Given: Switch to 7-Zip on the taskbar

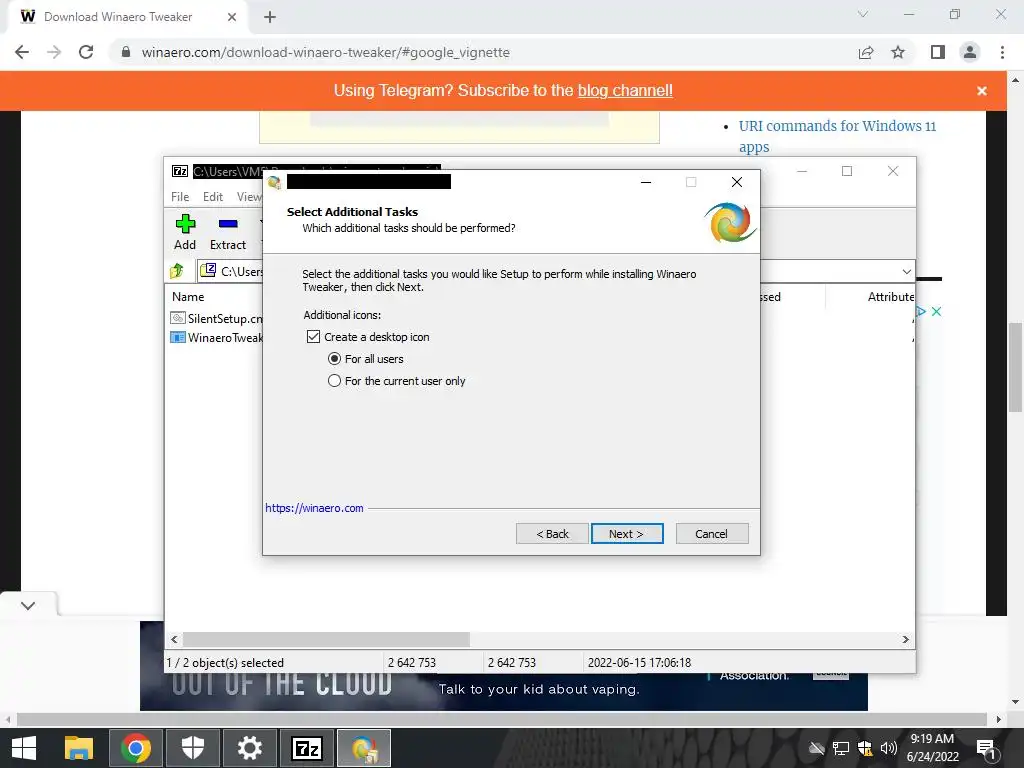Looking at the screenshot, I should point(307,748).
